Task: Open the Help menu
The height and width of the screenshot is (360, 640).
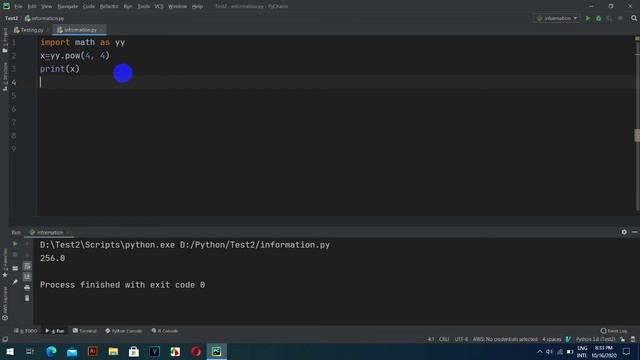Action: 198,7
